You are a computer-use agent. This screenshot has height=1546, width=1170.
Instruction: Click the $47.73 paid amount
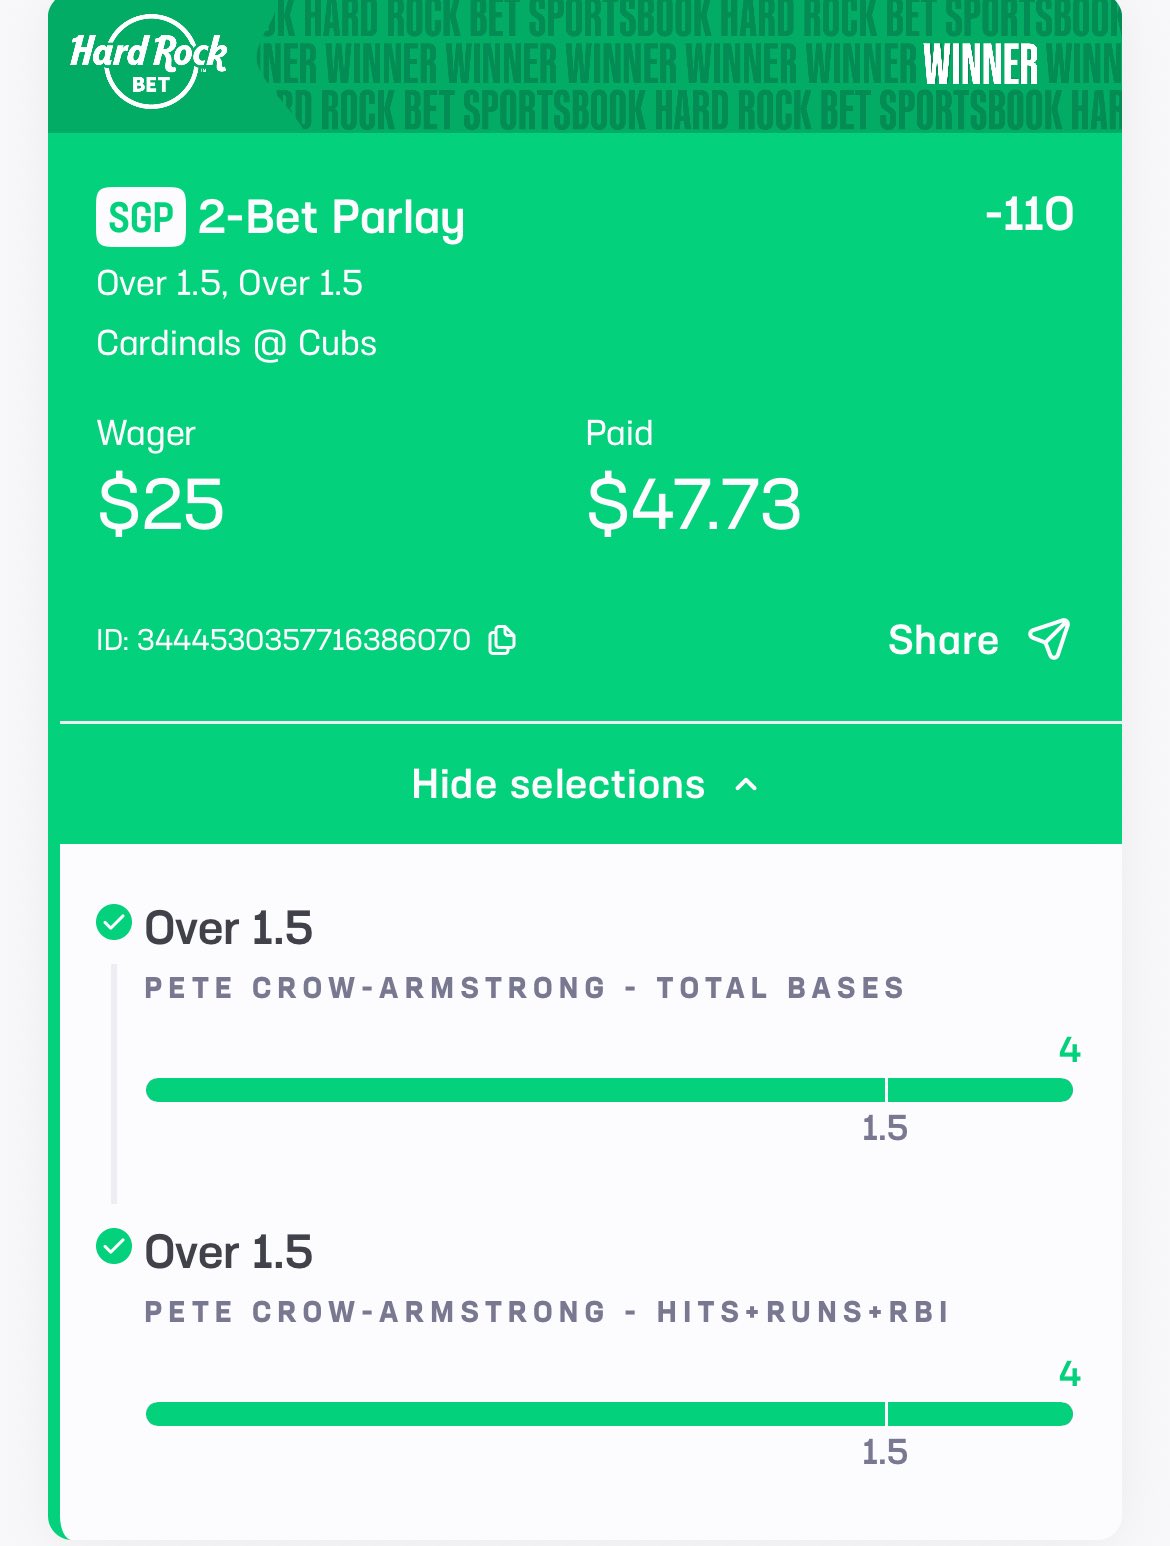tap(694, 504)
